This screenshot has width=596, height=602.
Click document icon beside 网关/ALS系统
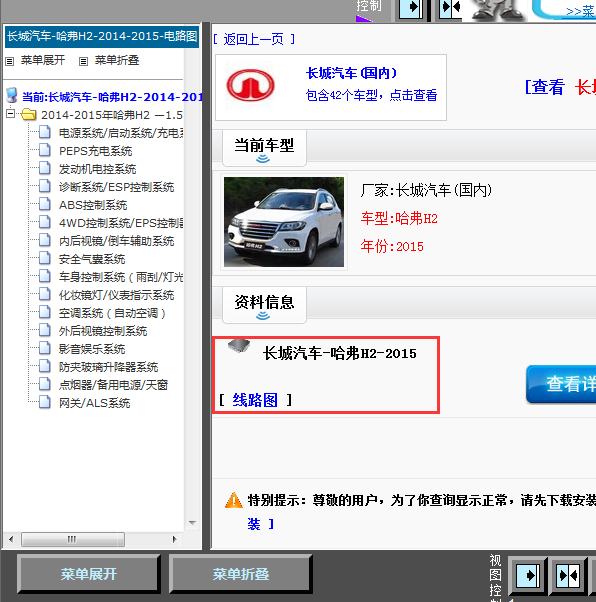[45, 402]
